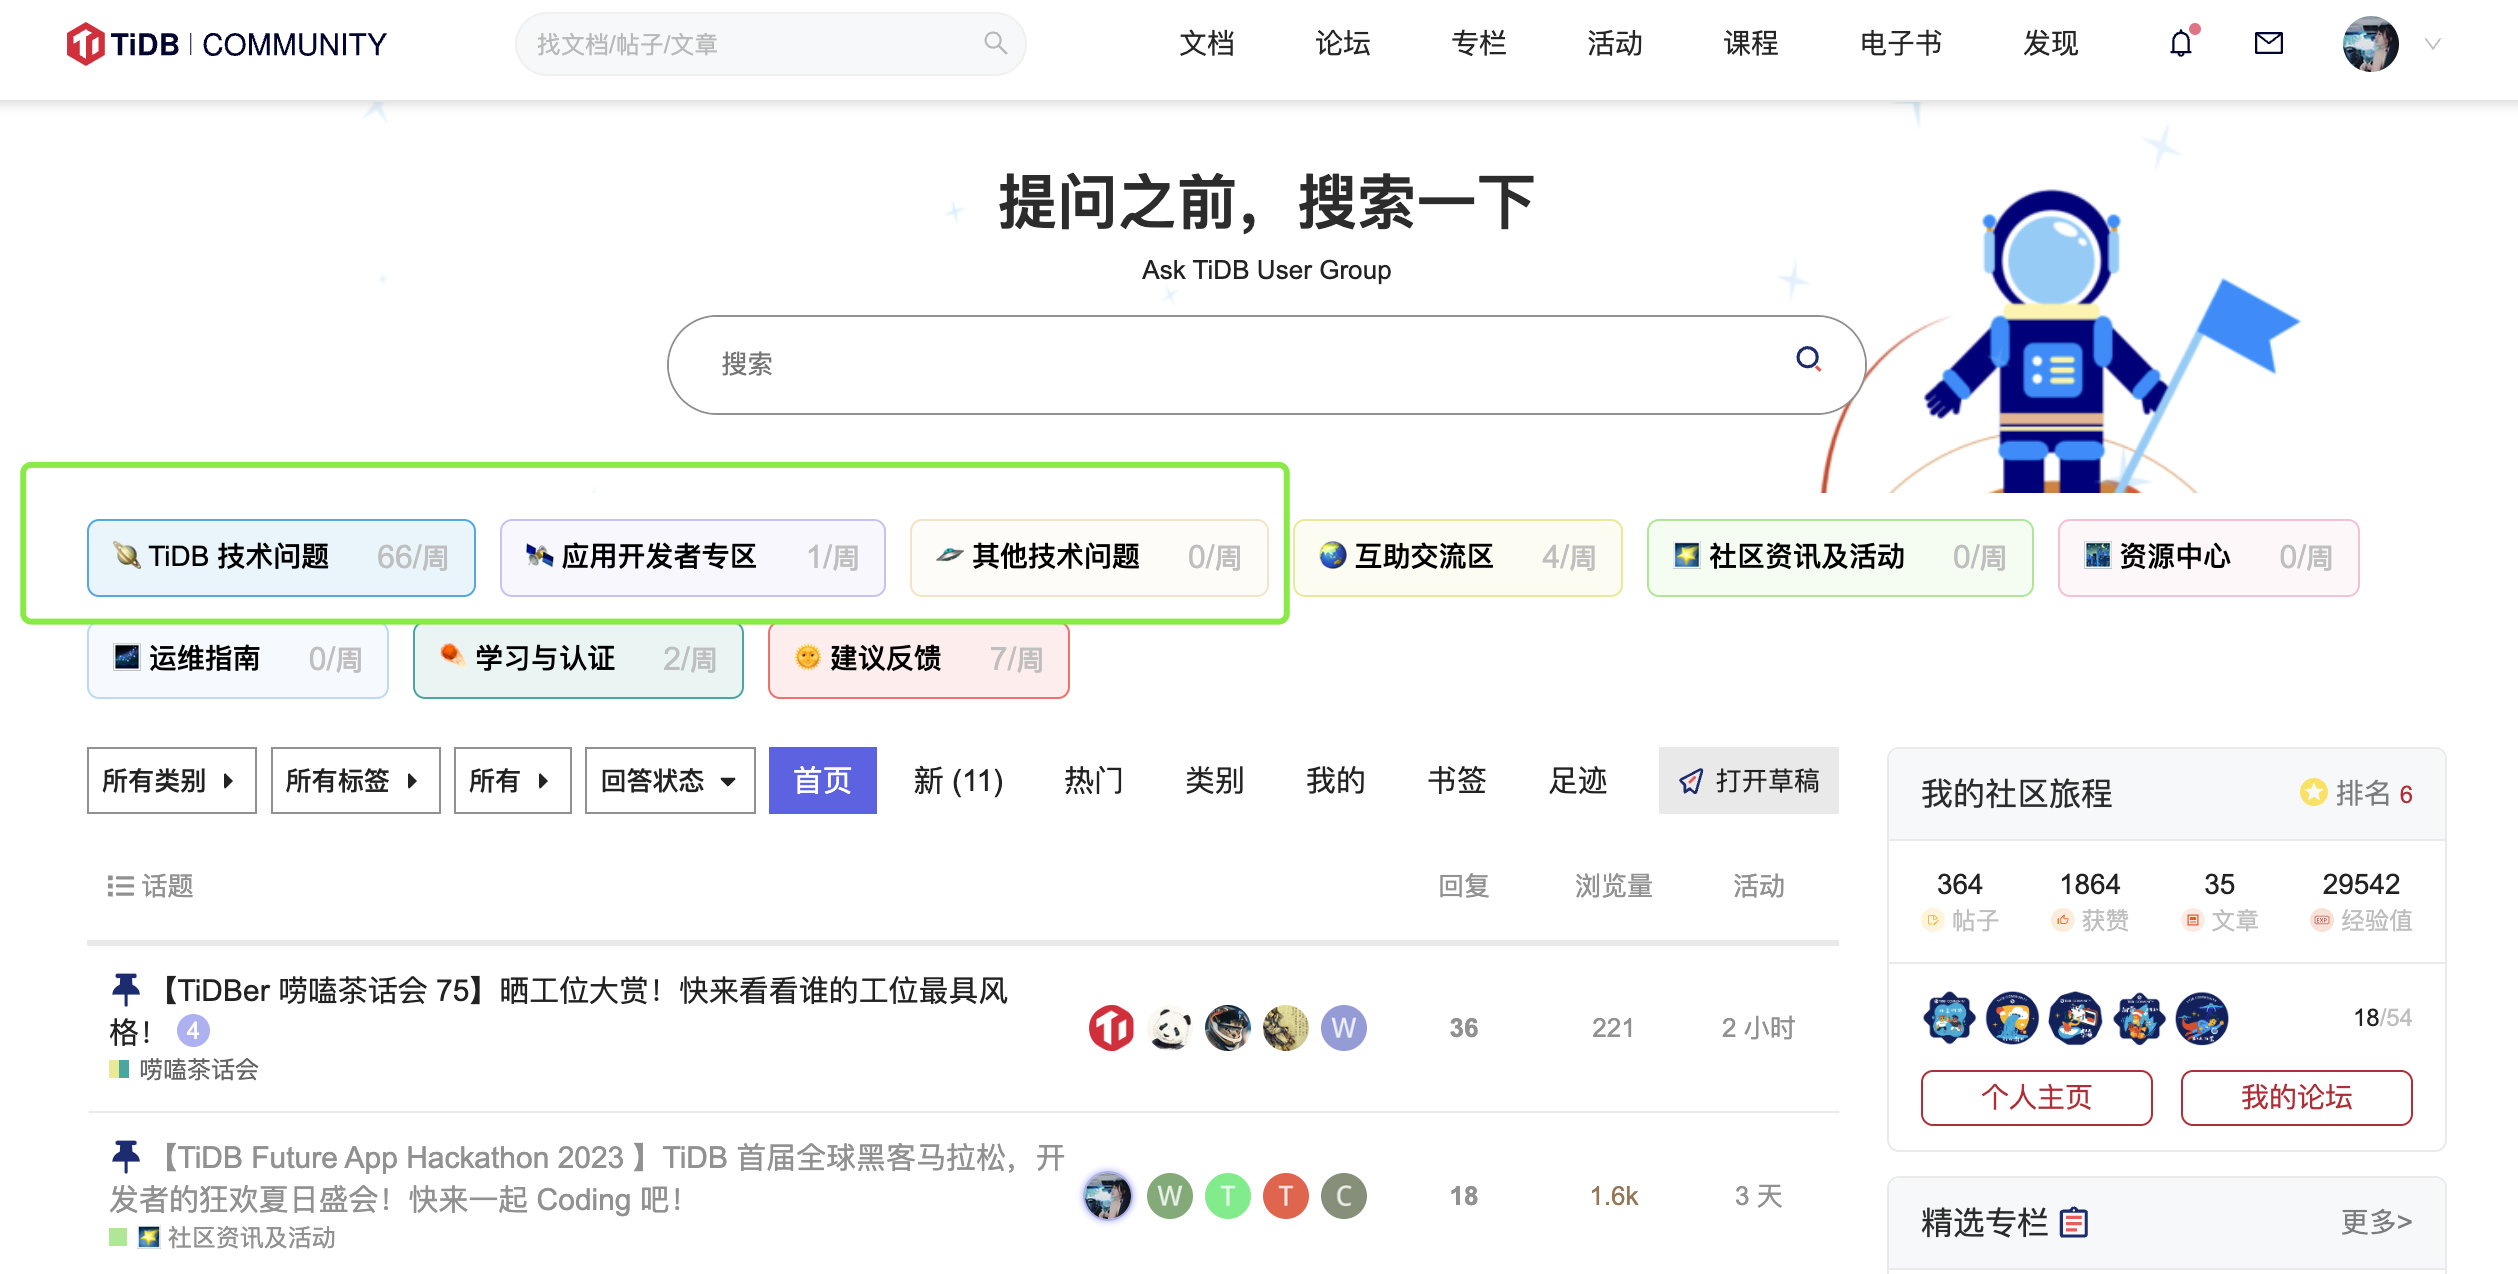Click the notification bell icon
The width and height of the screenshot is (2518, 1274).
click(x=2180, y=44)
